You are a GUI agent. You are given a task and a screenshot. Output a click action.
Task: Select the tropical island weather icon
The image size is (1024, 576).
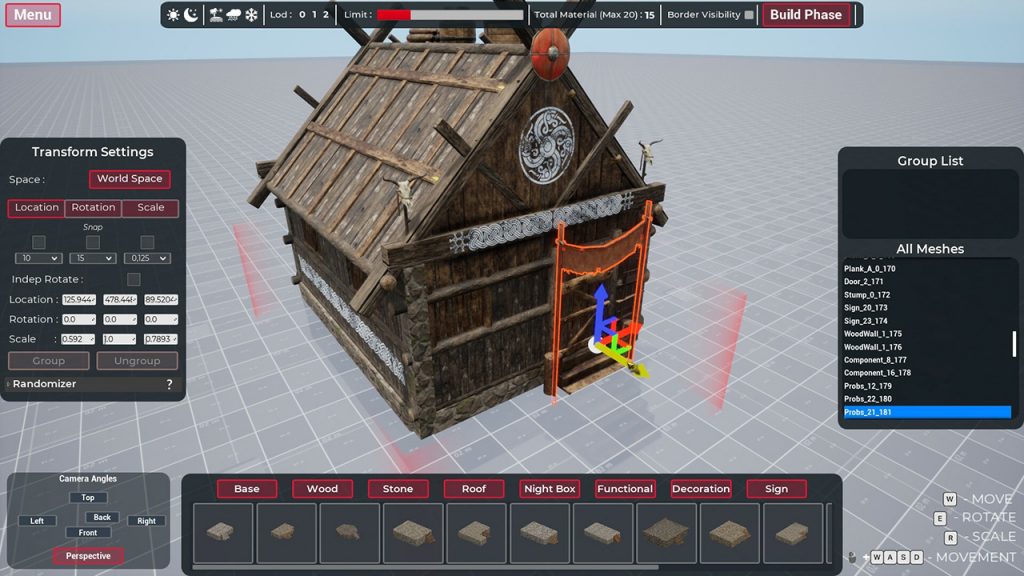point(216,15)
